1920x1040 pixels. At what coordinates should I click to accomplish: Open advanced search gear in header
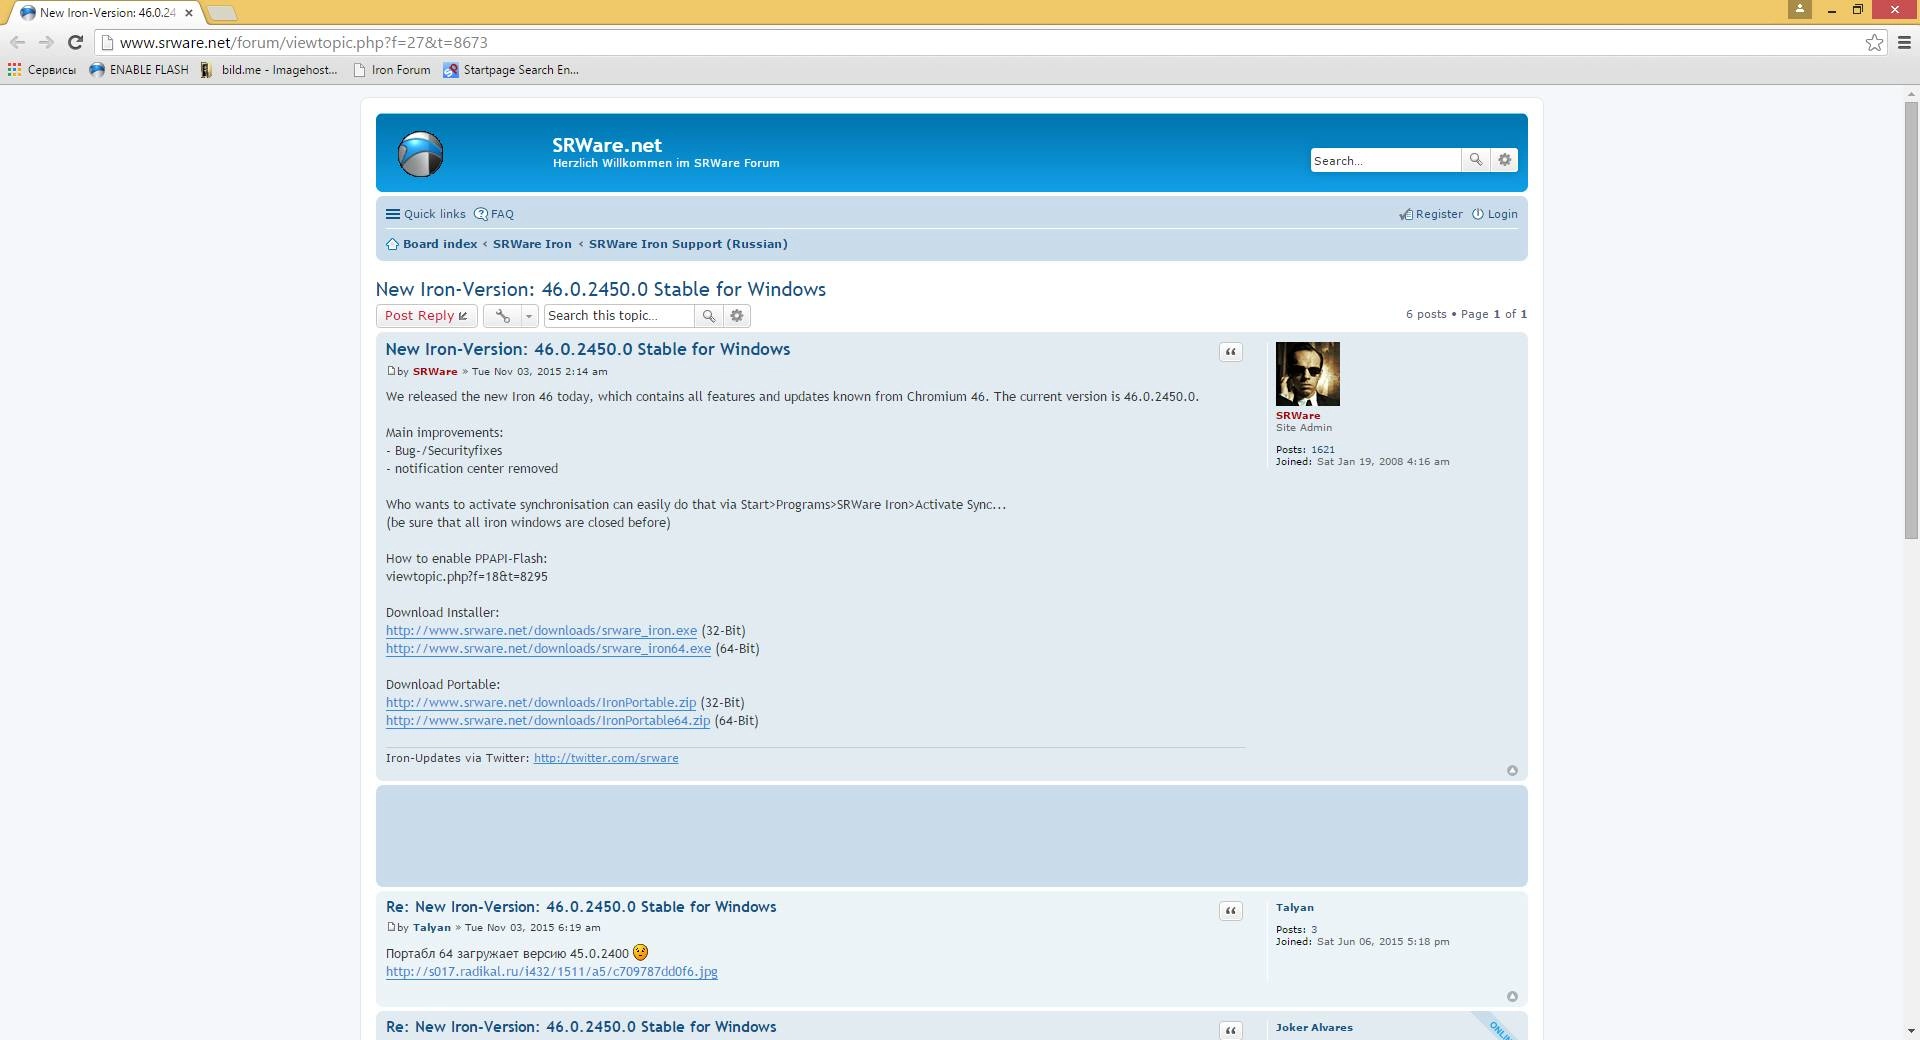pyautogui.click(x=1504, y=160)
